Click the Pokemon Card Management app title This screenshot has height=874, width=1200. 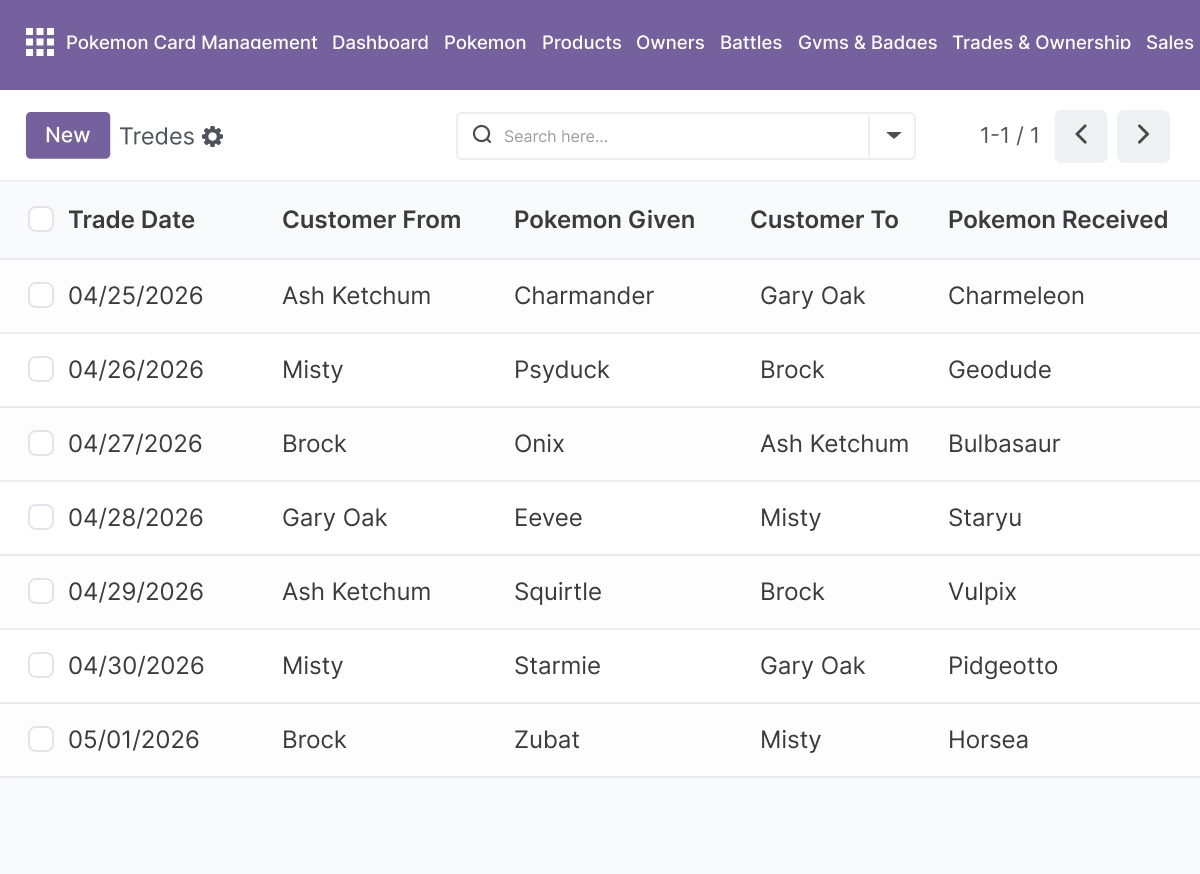point(192,42)
